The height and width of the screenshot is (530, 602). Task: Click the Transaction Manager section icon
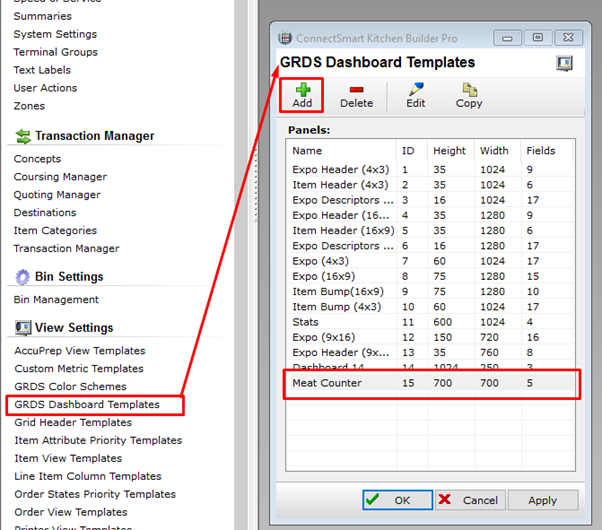22,136
